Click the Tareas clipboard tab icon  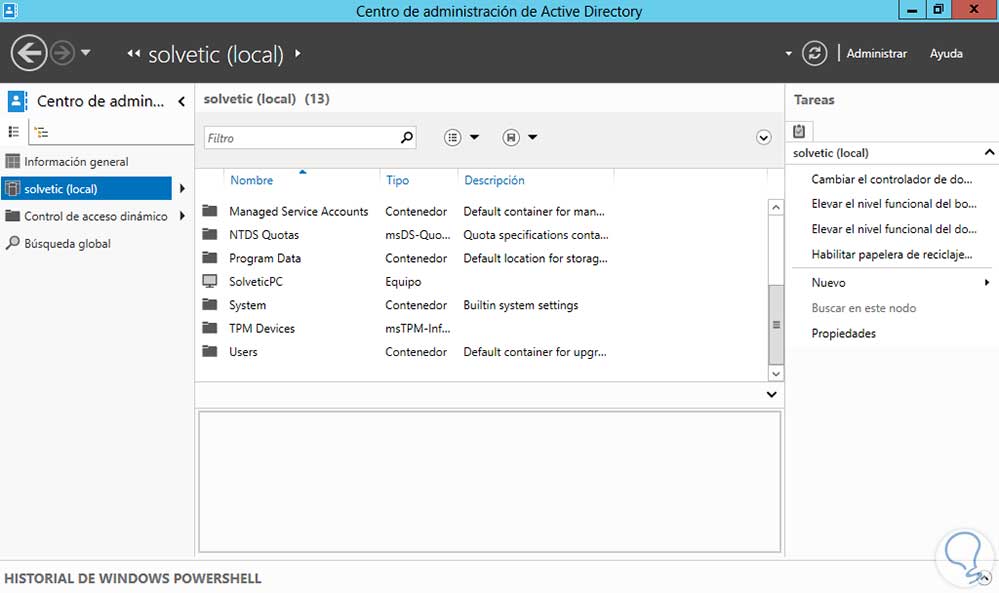pos(799,131)
